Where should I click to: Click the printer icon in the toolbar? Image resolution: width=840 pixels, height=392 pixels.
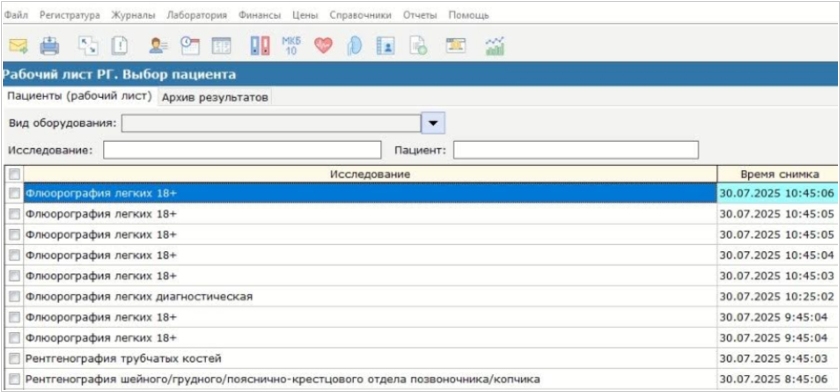(50, 46)
